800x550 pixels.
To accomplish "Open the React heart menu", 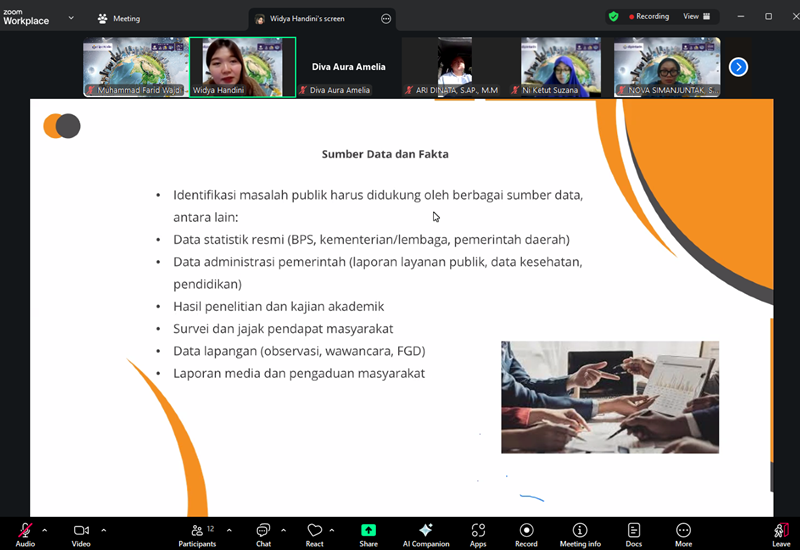I will [314, 534].
